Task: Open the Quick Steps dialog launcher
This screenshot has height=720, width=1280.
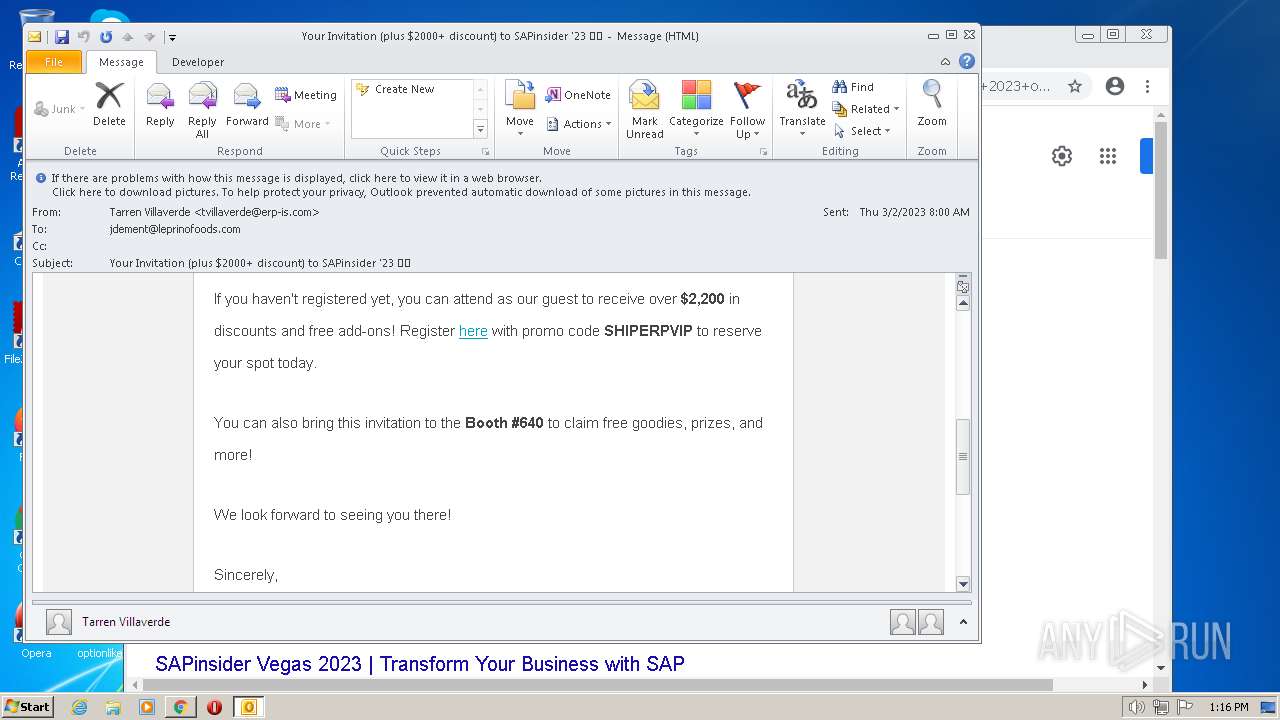Action: (486, 152)
